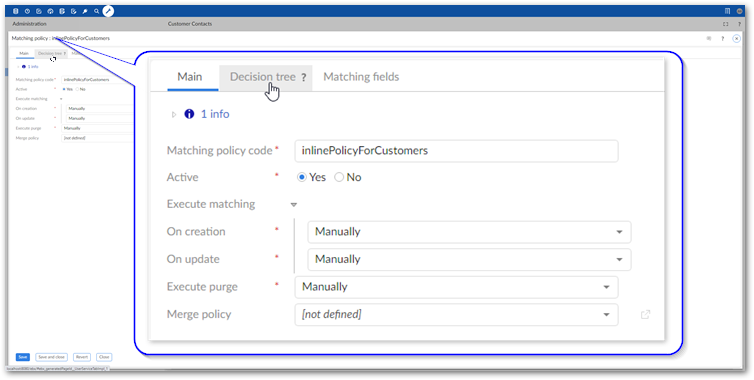Switch to the Decision tree tab

point(265,77)
